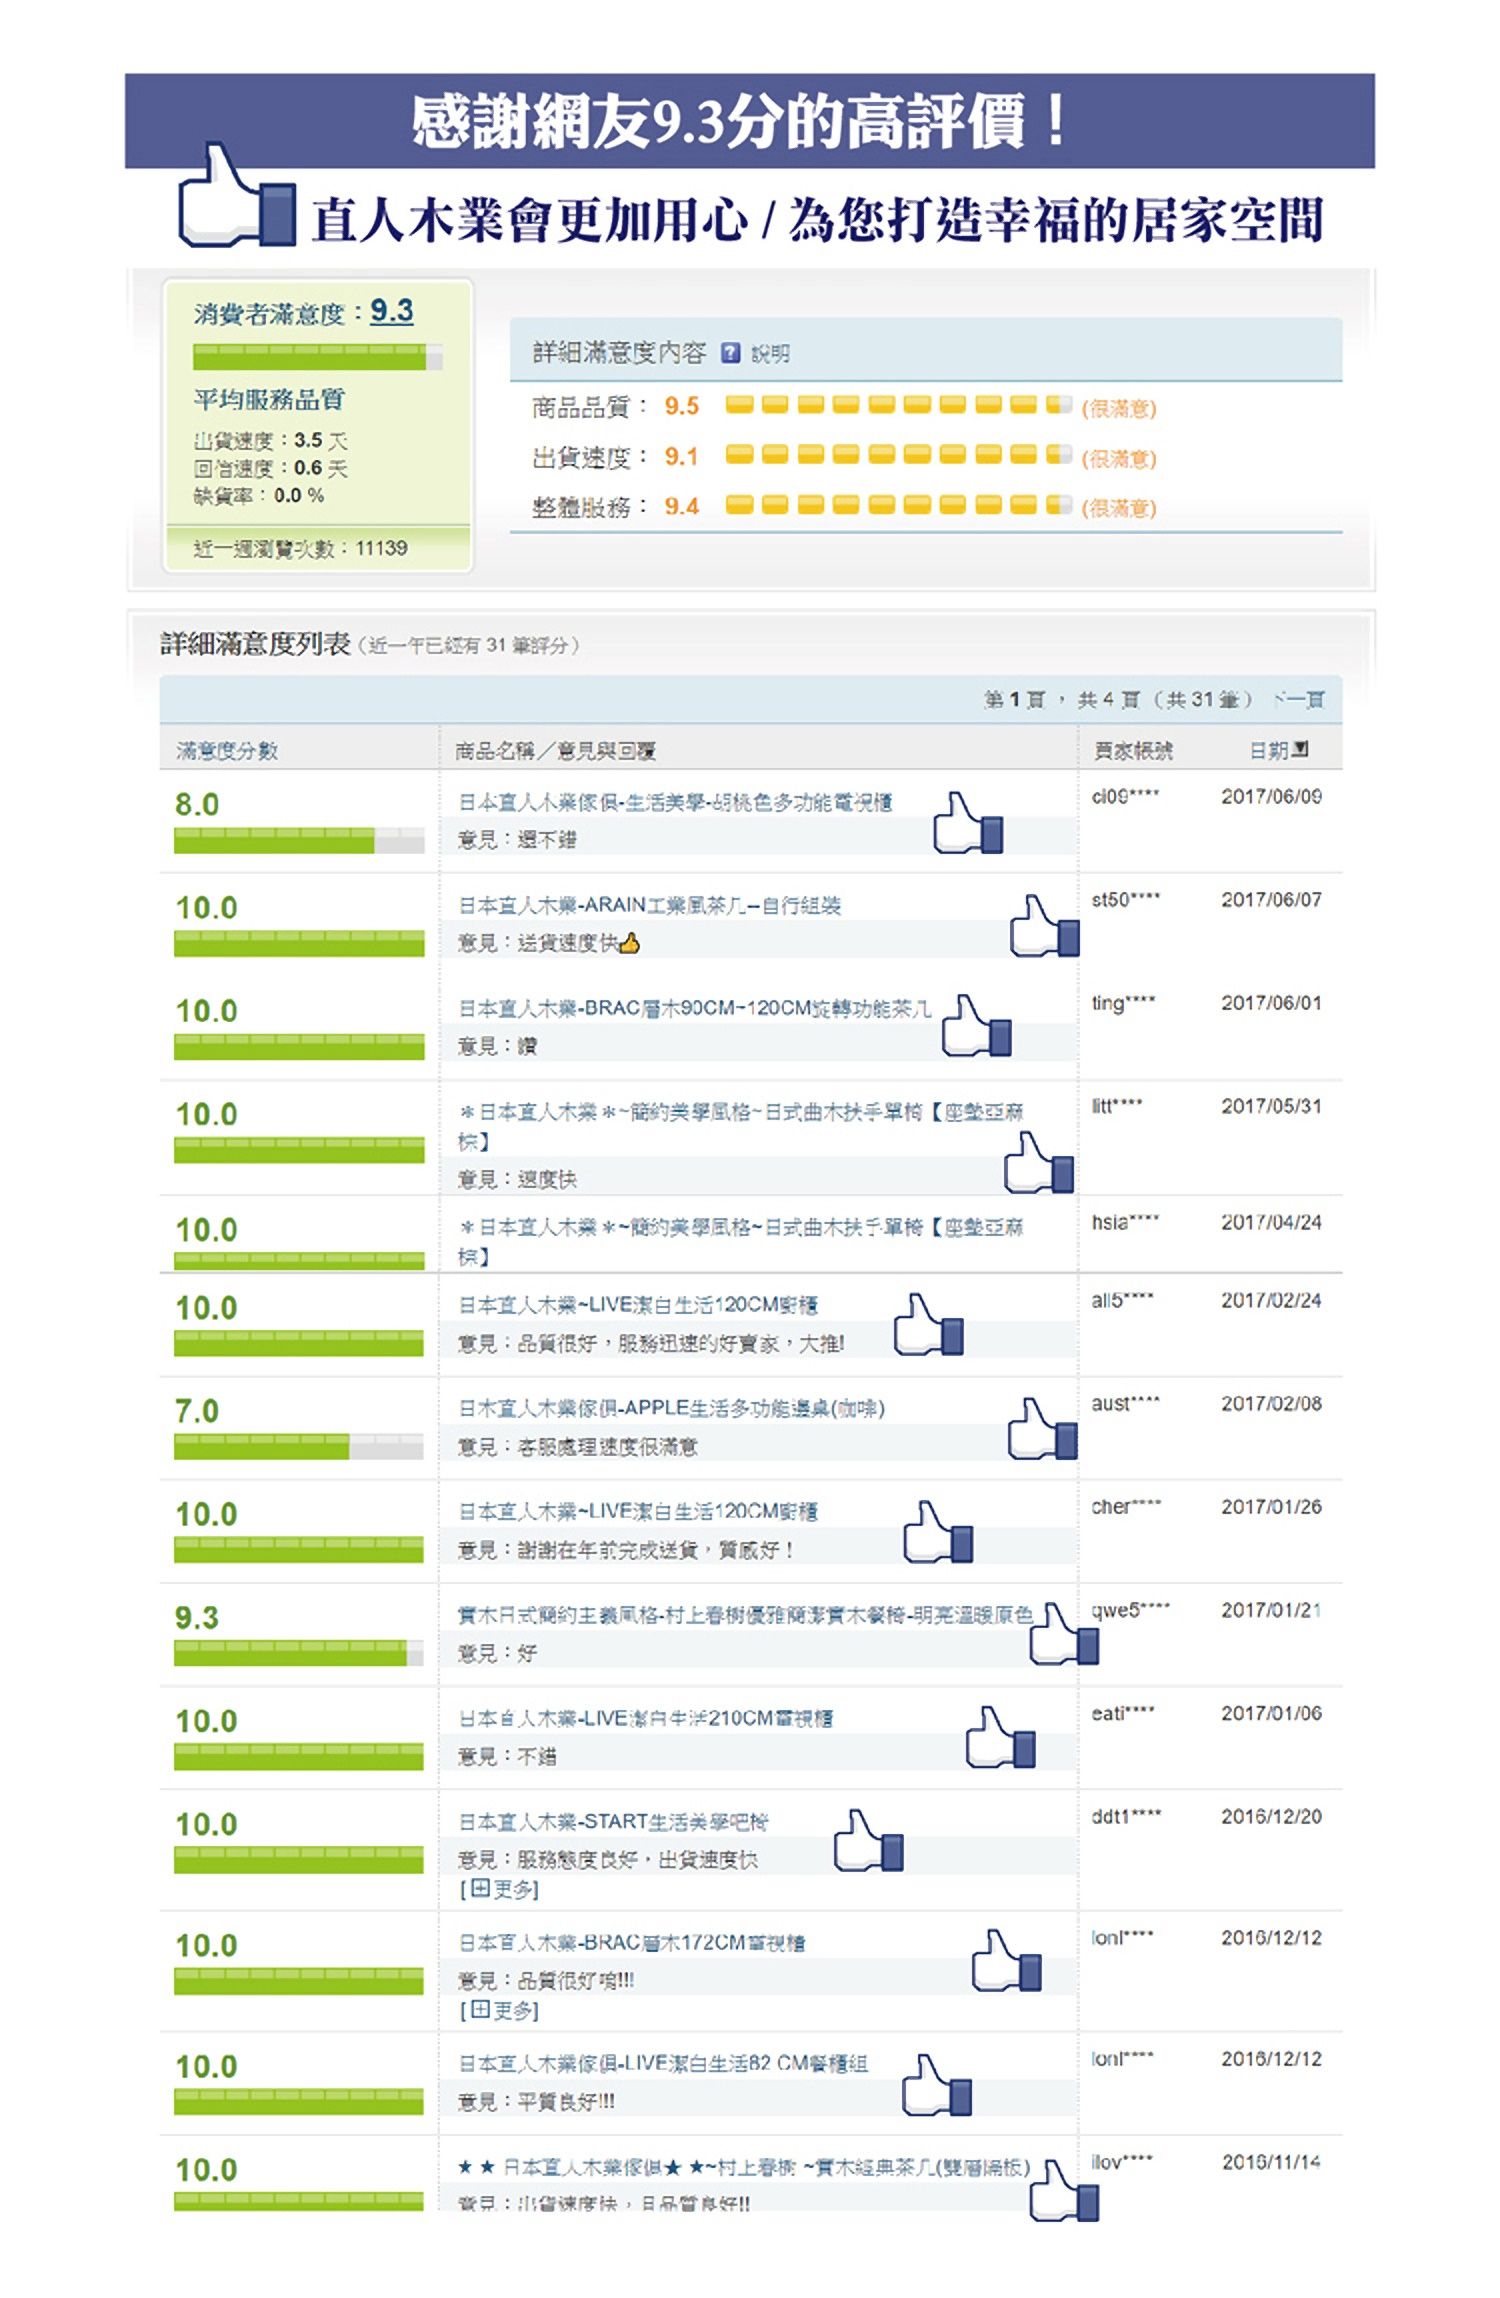Click the 說明 explanation link
This screenshot has height=2298, width=1500.
coord(770,353)
